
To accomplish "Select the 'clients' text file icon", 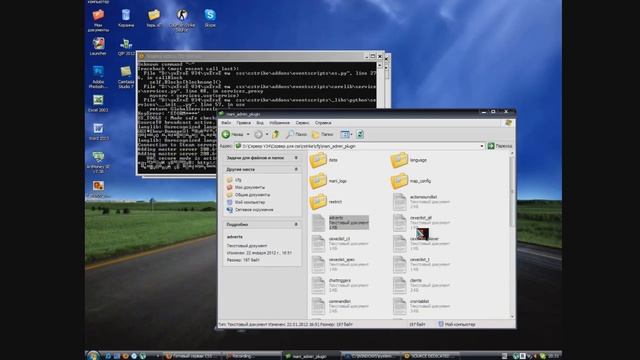I will (x=400, y=285).
